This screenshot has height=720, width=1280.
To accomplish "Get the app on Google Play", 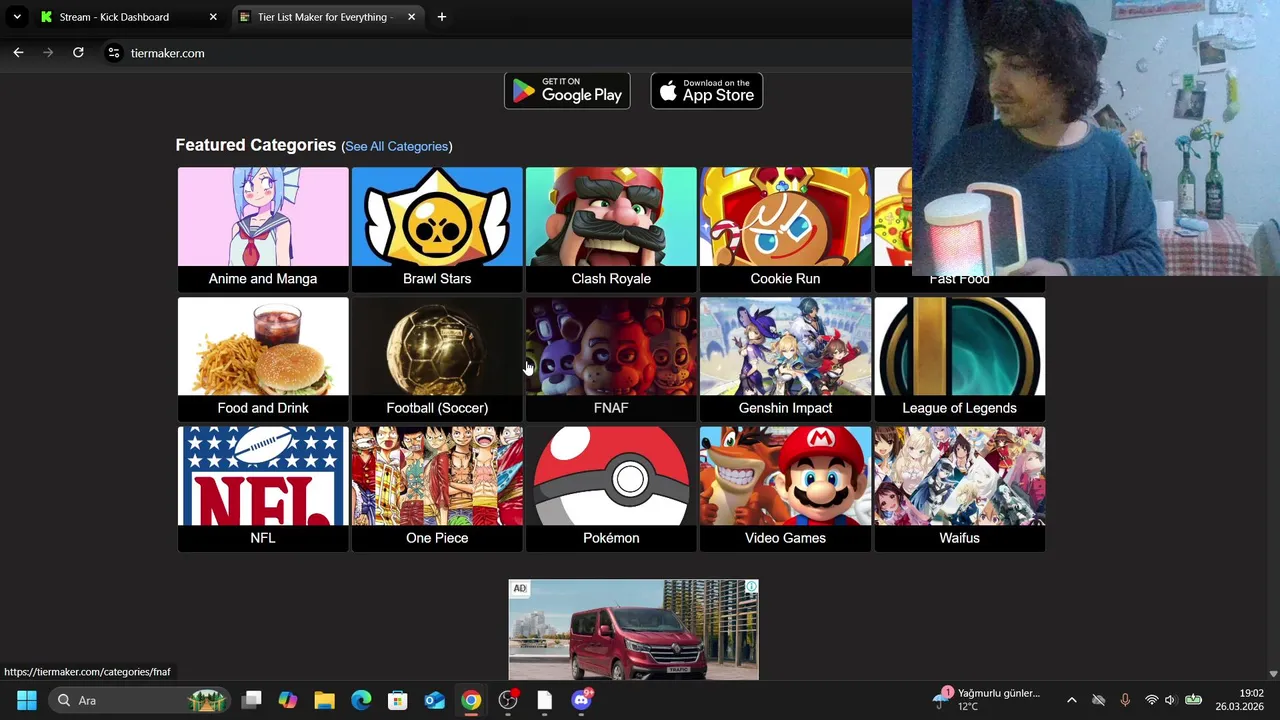I will click(x=567, y=91).
